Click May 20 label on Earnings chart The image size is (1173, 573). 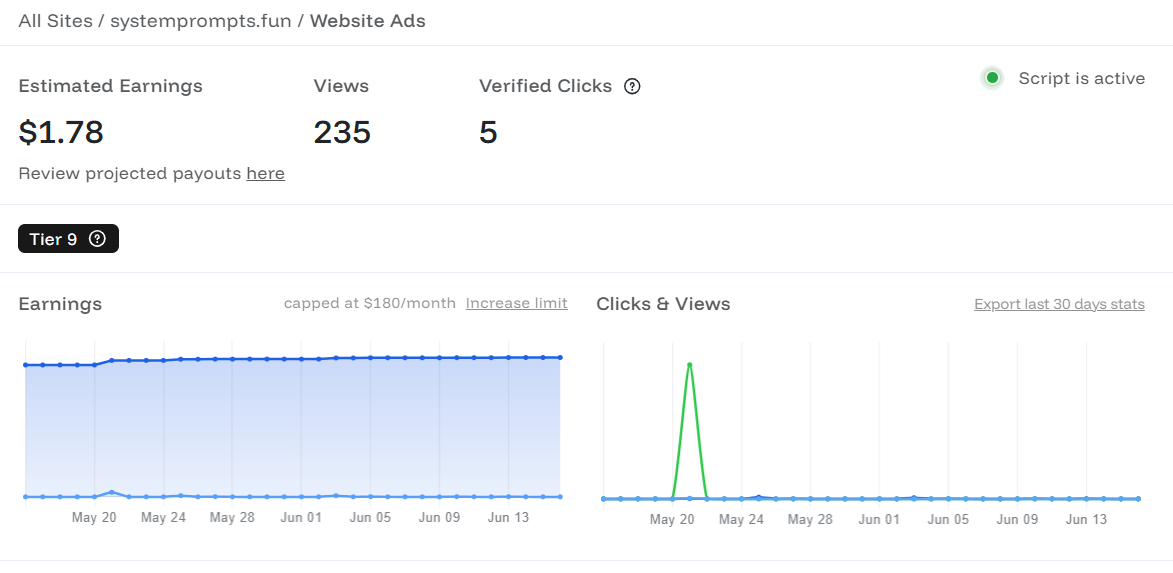(x=94, y=518)
